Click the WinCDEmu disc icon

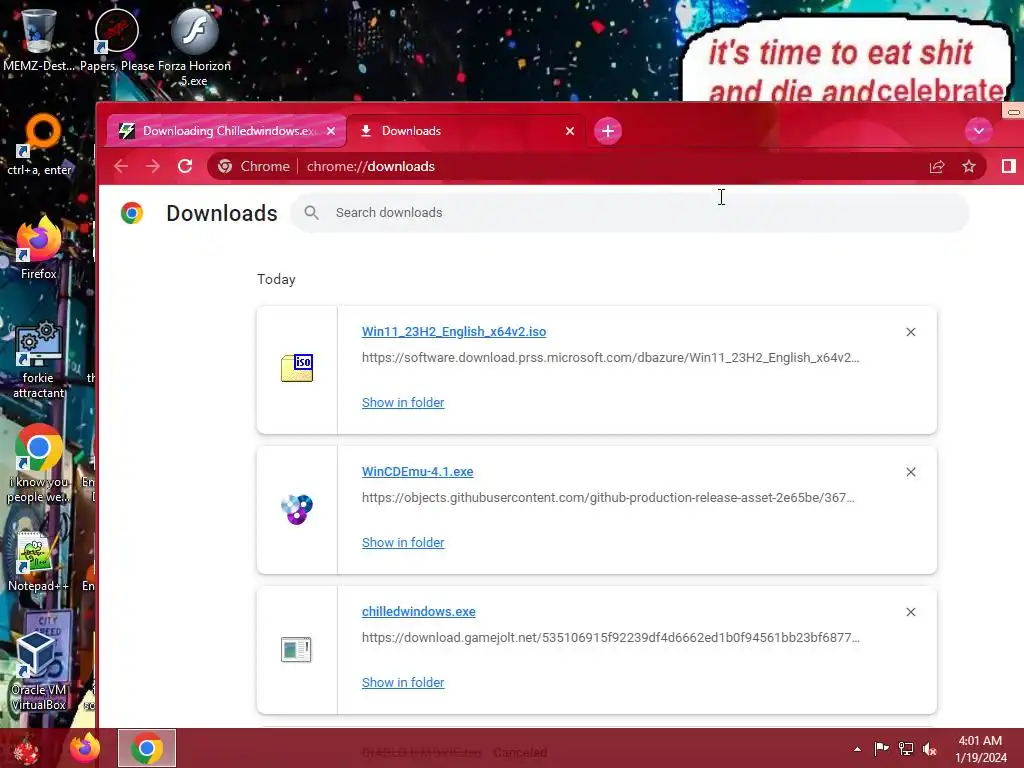297,509
